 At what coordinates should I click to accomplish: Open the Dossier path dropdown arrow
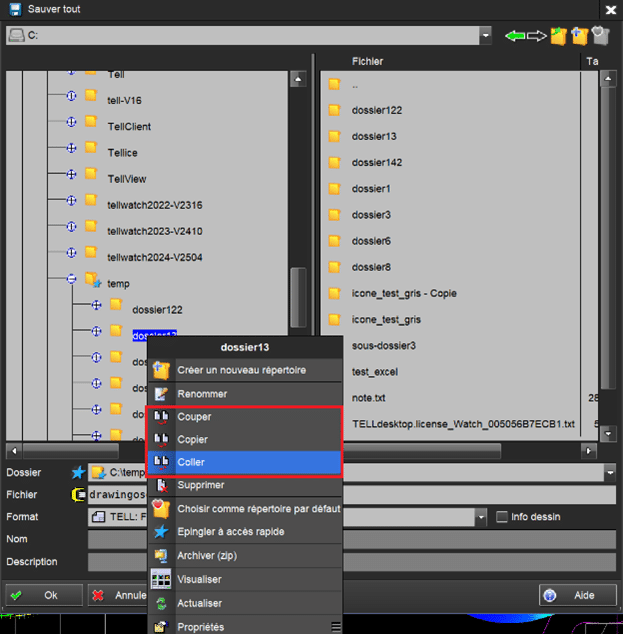coord(609,472)
